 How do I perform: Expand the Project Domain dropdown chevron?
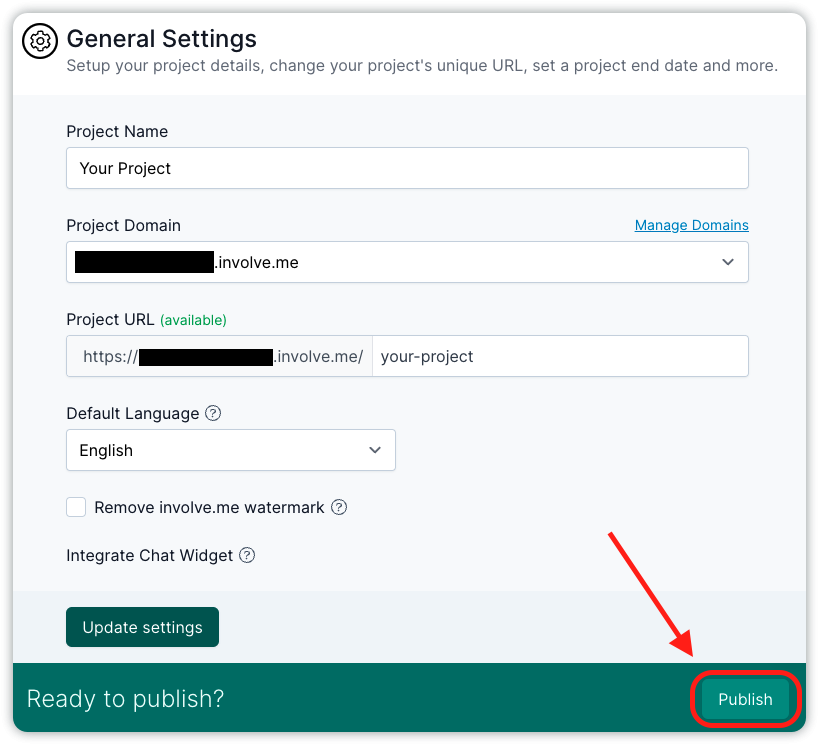[728, 262]
